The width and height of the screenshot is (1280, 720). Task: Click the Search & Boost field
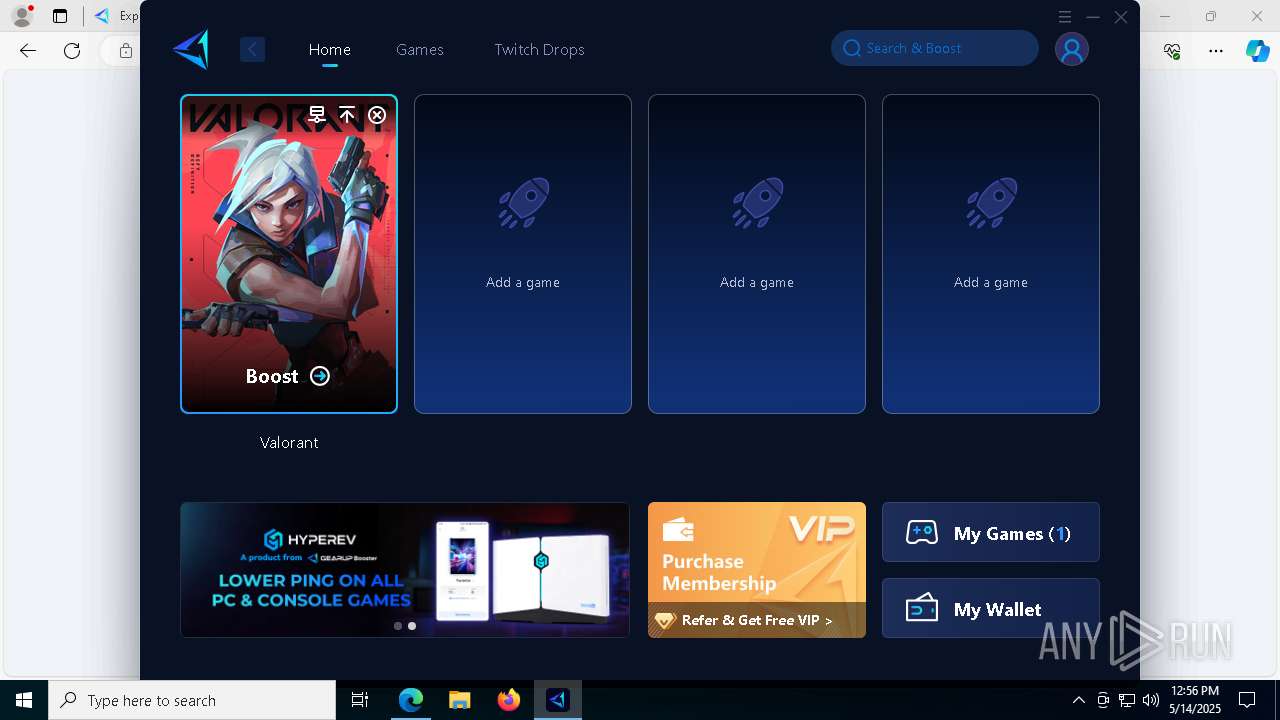point(935,48)
